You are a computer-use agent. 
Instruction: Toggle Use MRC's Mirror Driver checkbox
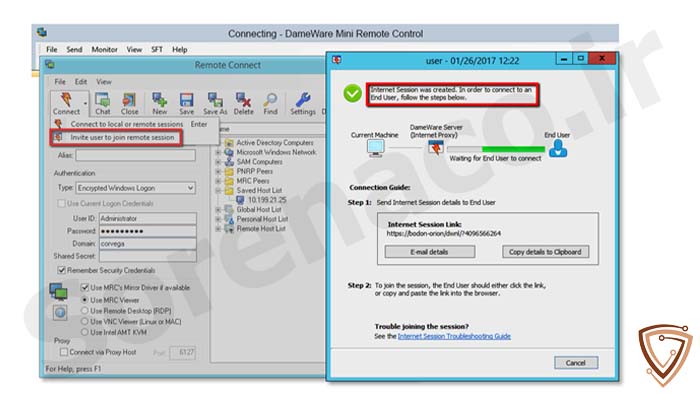pos(84,287)
